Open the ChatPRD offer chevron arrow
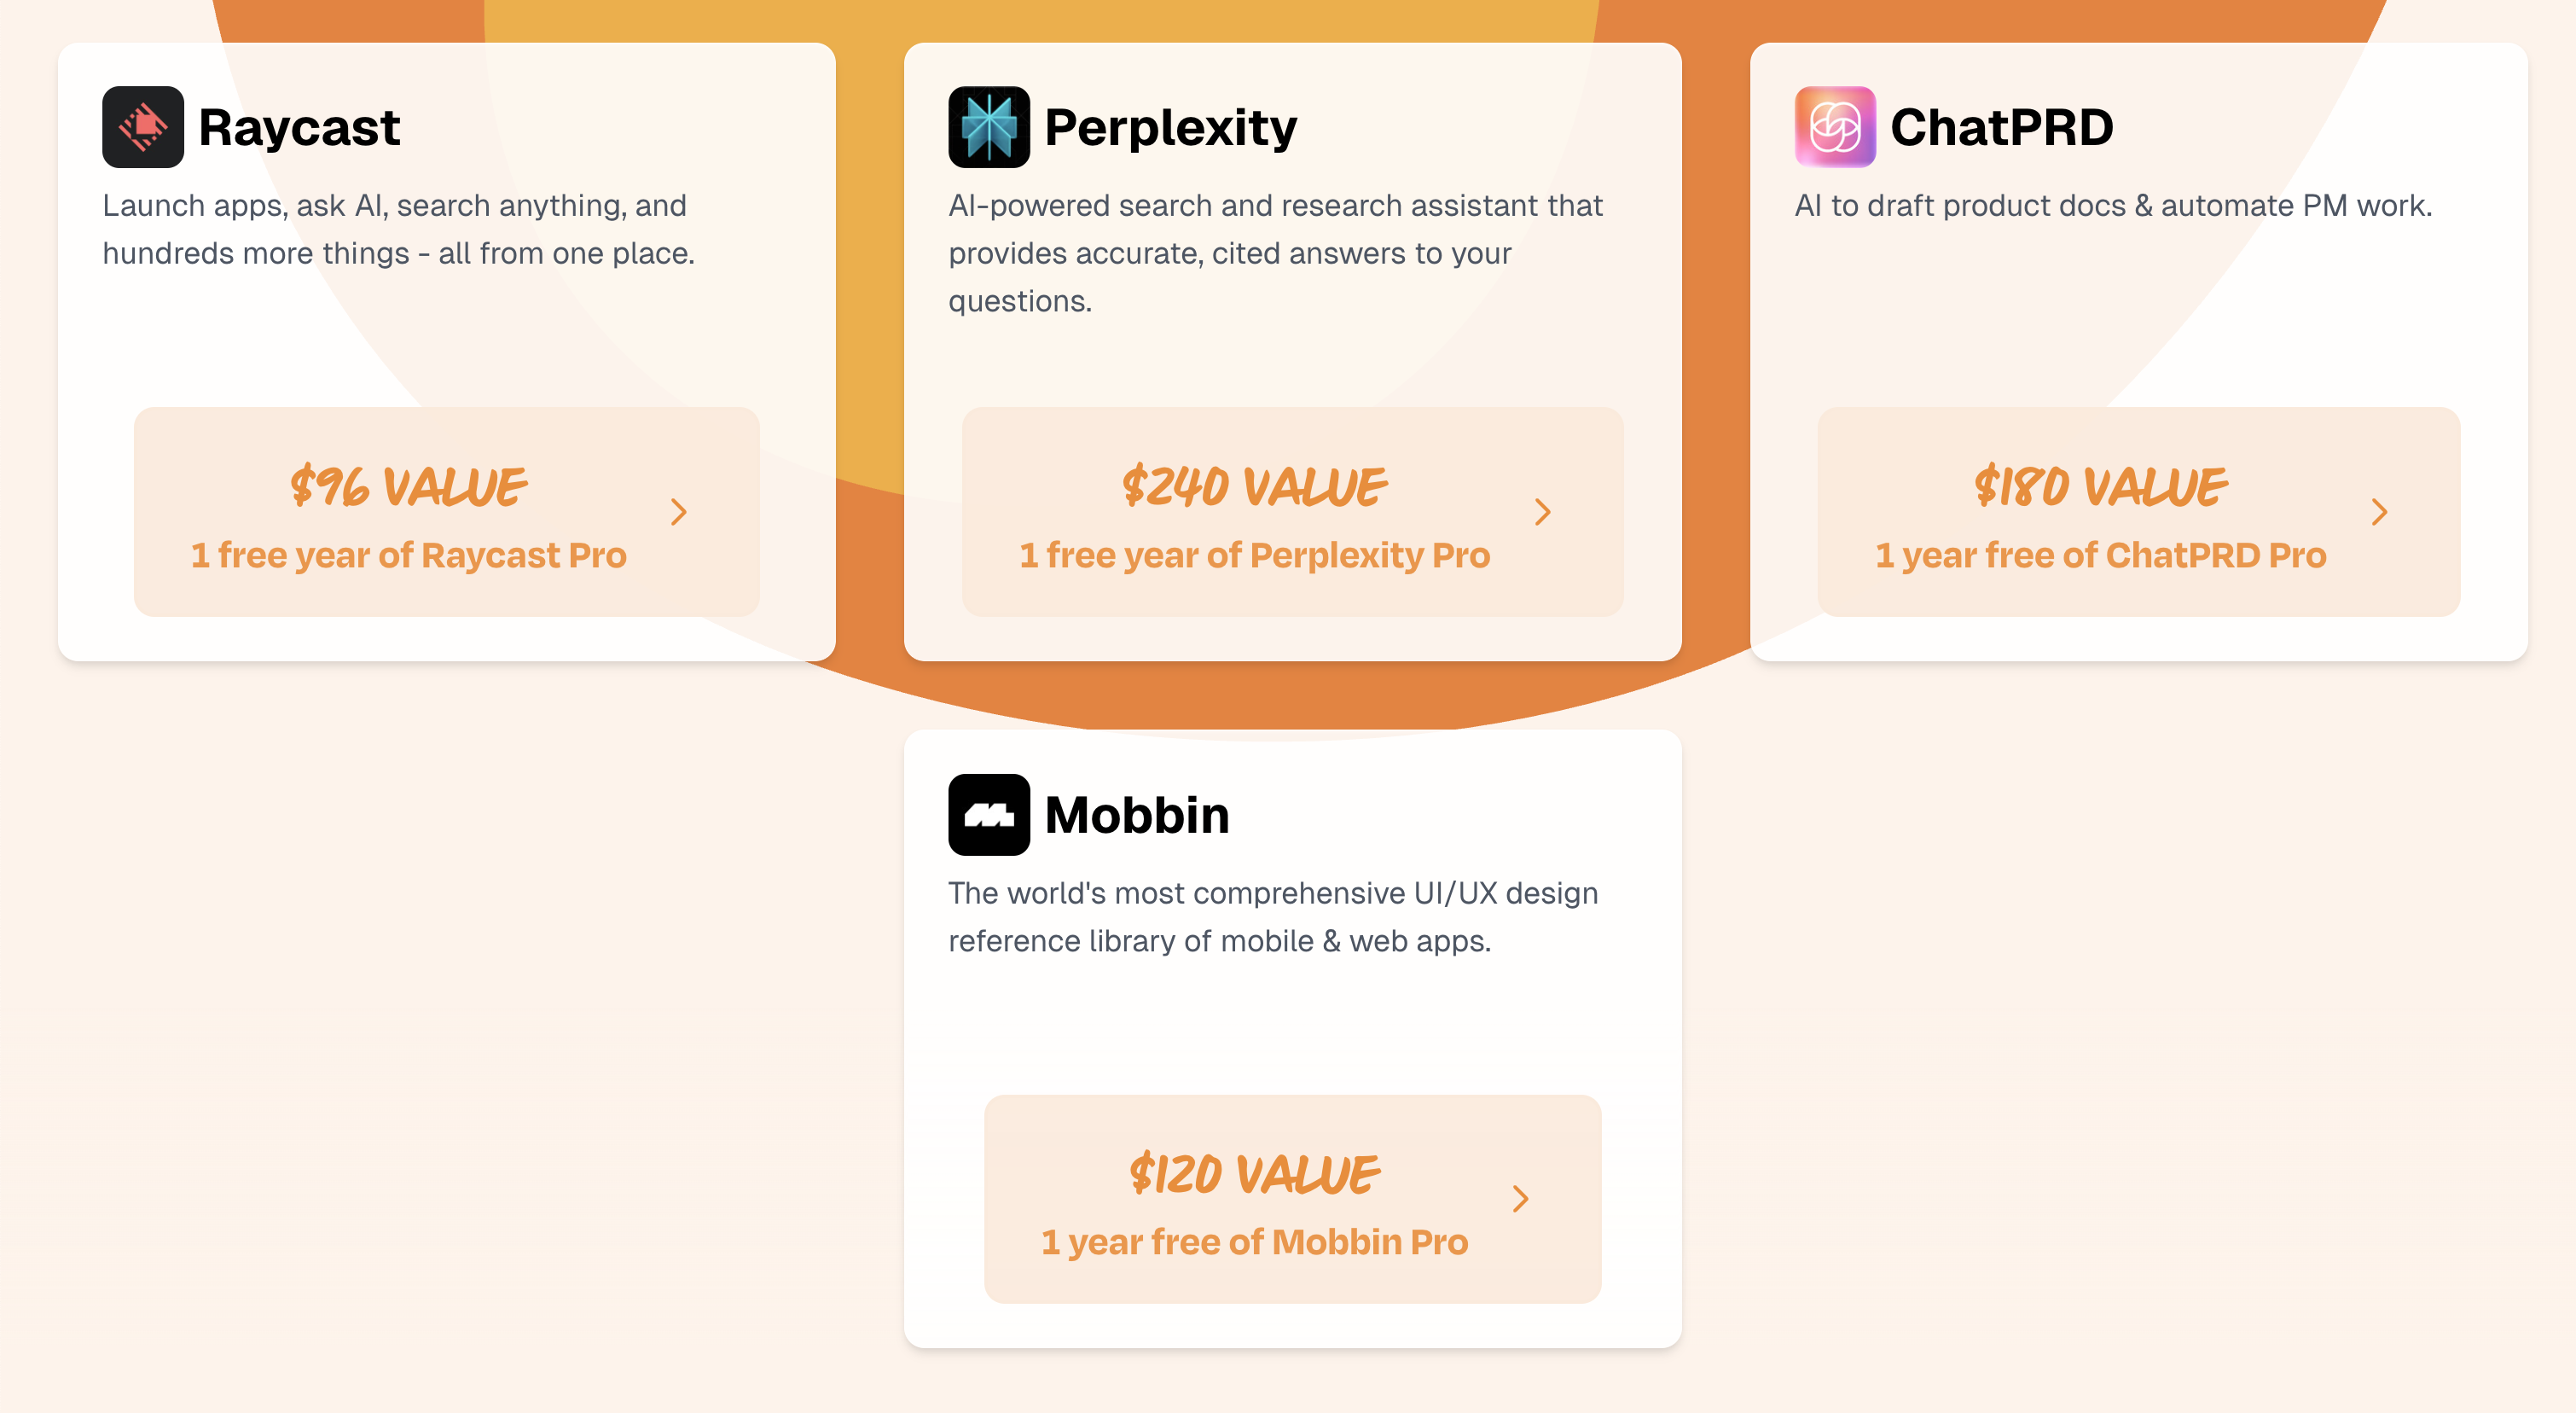Image resolution: width=2576 pixels, height=1413 pixels. pyautogui.click(x=2379, y=512)
